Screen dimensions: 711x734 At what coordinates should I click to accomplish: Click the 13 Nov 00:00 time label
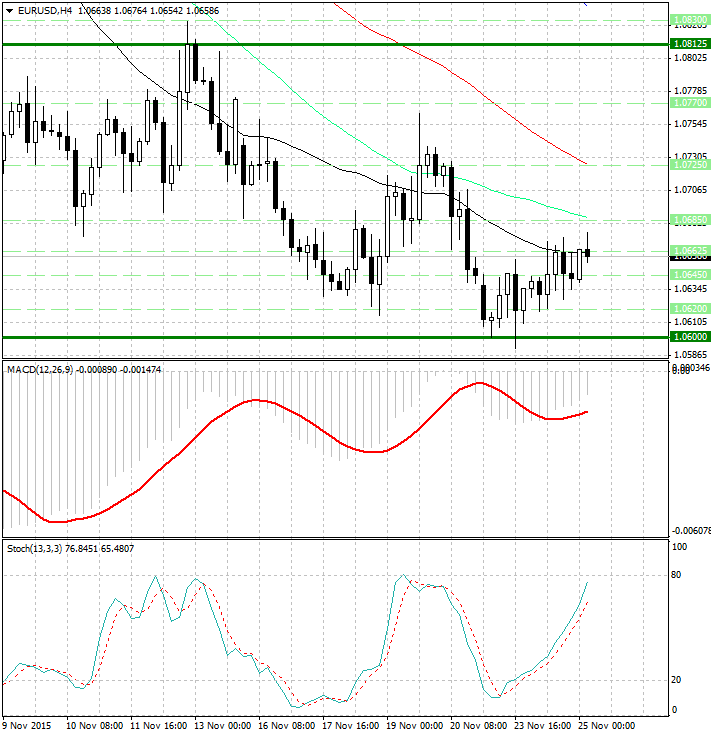(223, 726)
